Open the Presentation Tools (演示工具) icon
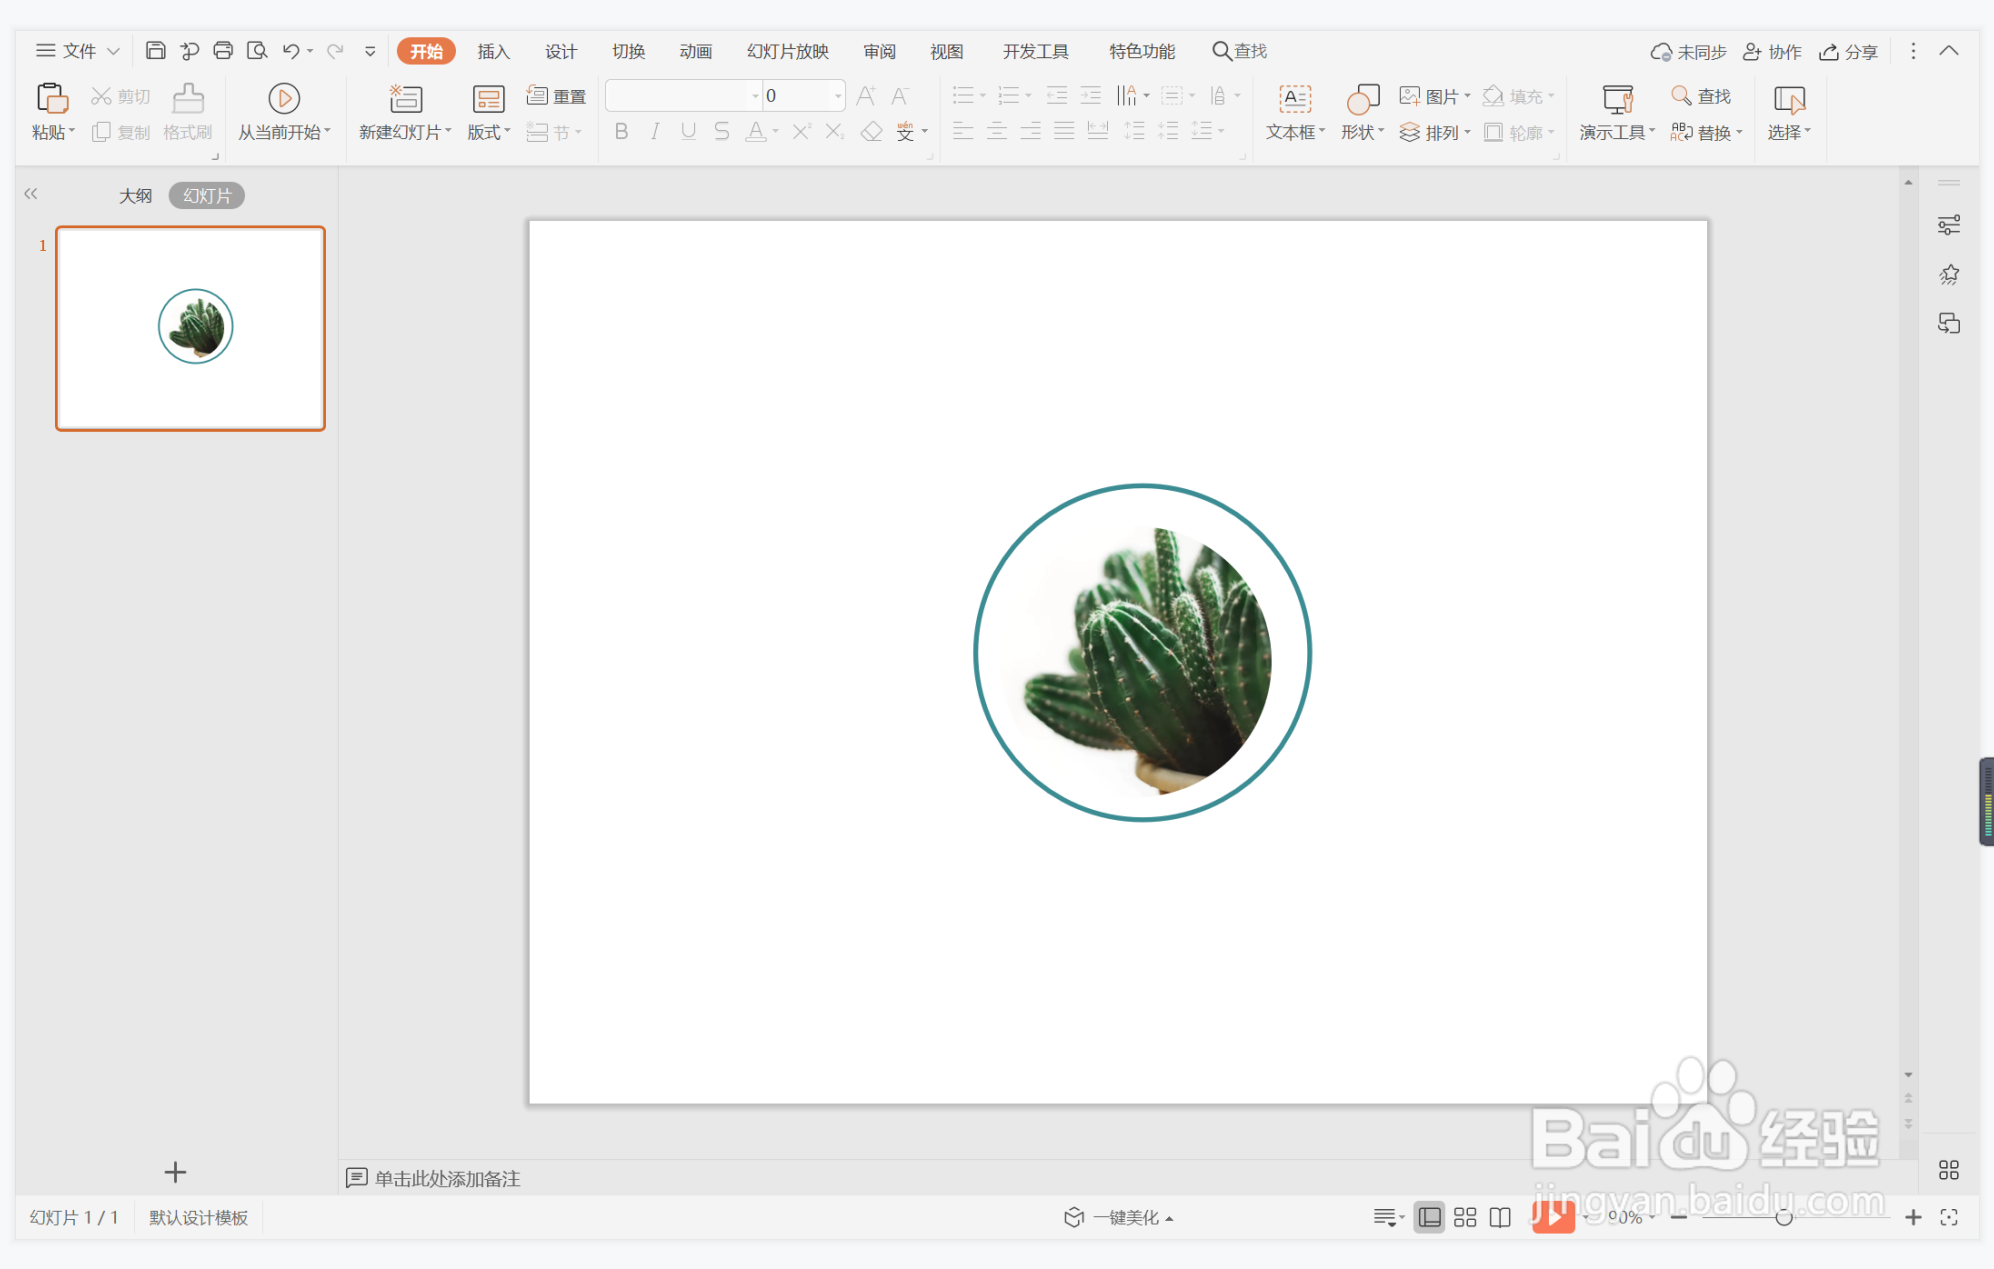The width and height of the screenshot is (1994, 1269). point(1617,99)
